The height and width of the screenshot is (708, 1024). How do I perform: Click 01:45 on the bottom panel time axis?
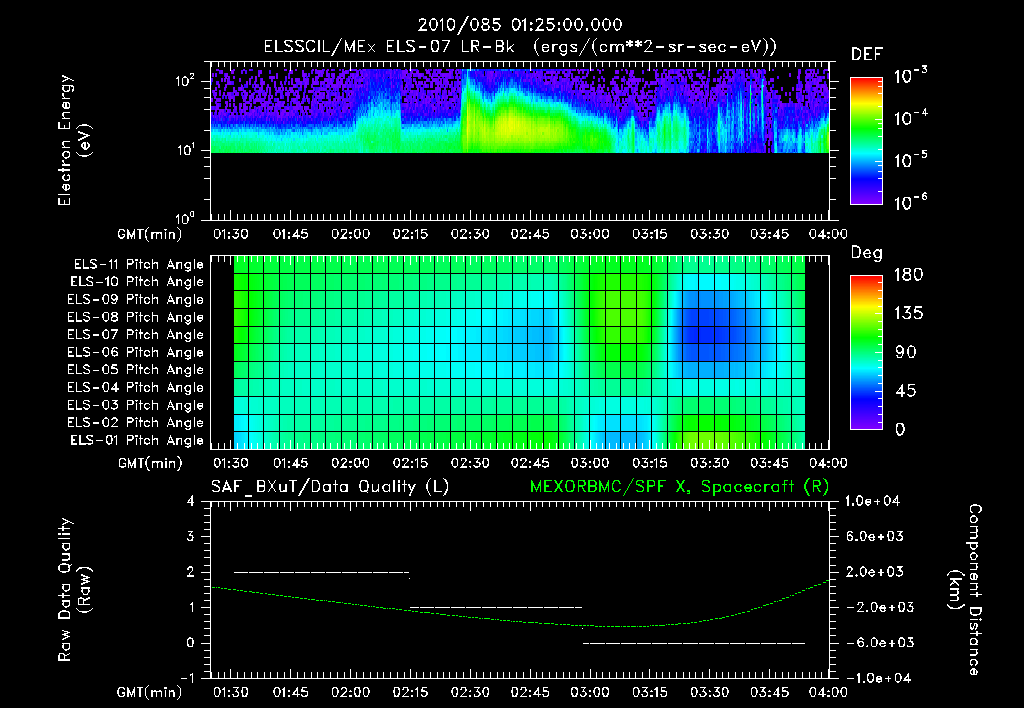(291, 692)
